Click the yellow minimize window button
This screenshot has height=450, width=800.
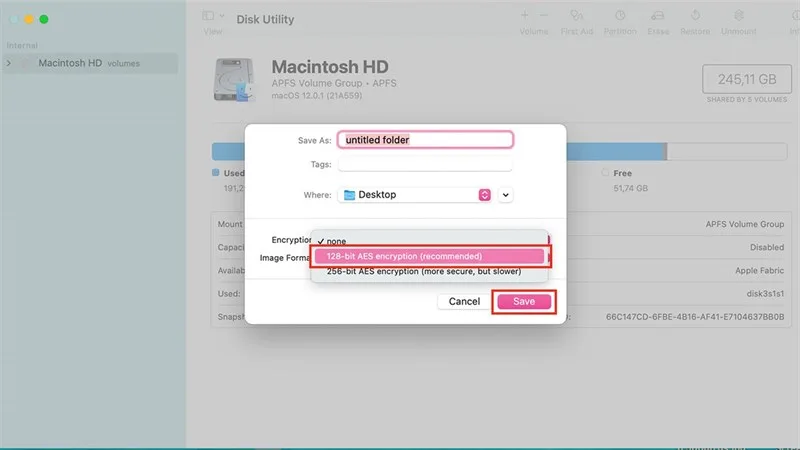(29, 19)
